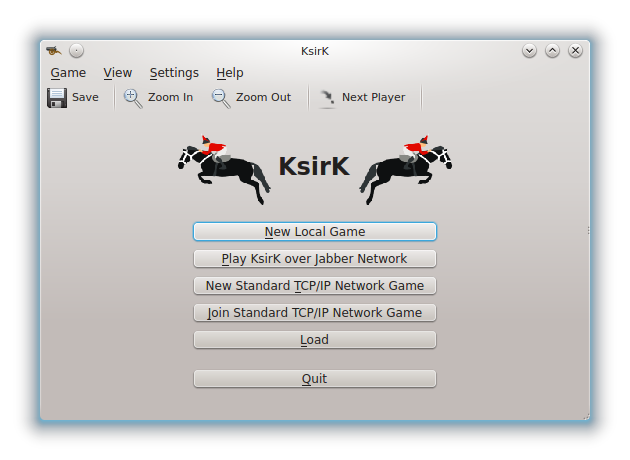Toggle the on-all-desktops round title button
Screen dimensions: 630x460
coord(76,51)
